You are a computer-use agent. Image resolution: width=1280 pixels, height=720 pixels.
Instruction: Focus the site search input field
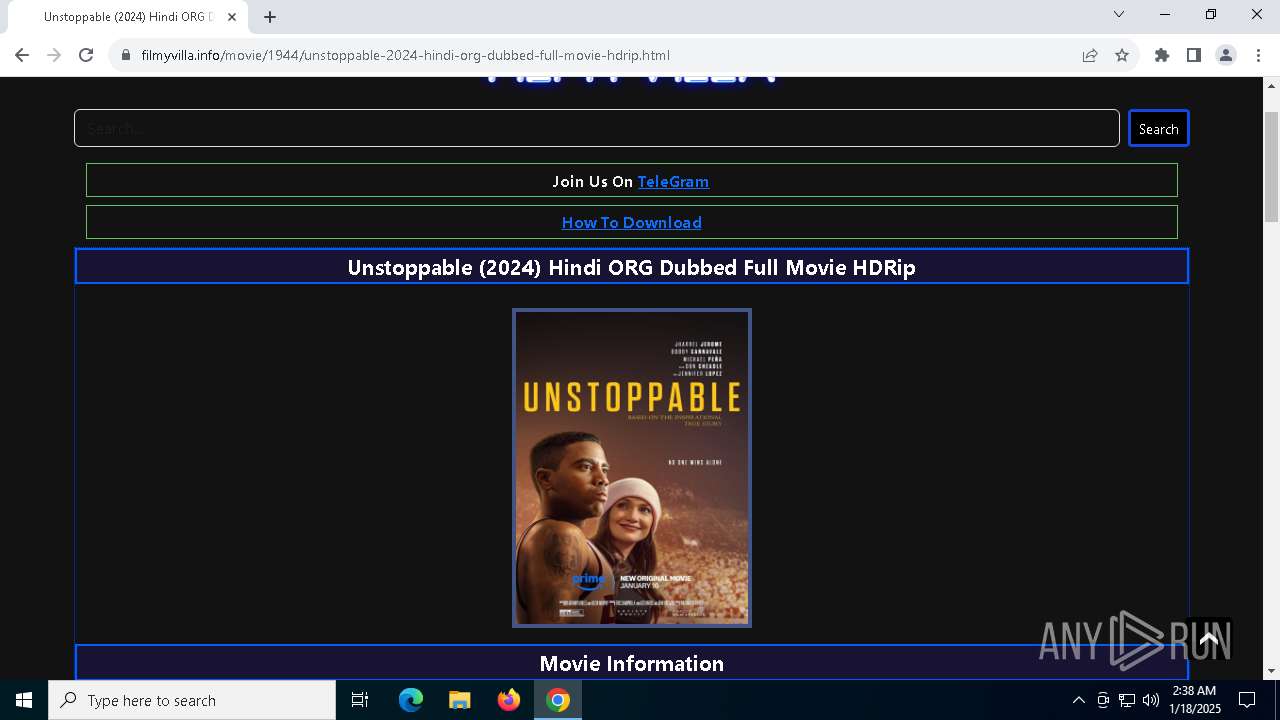(x=597, y=128)
